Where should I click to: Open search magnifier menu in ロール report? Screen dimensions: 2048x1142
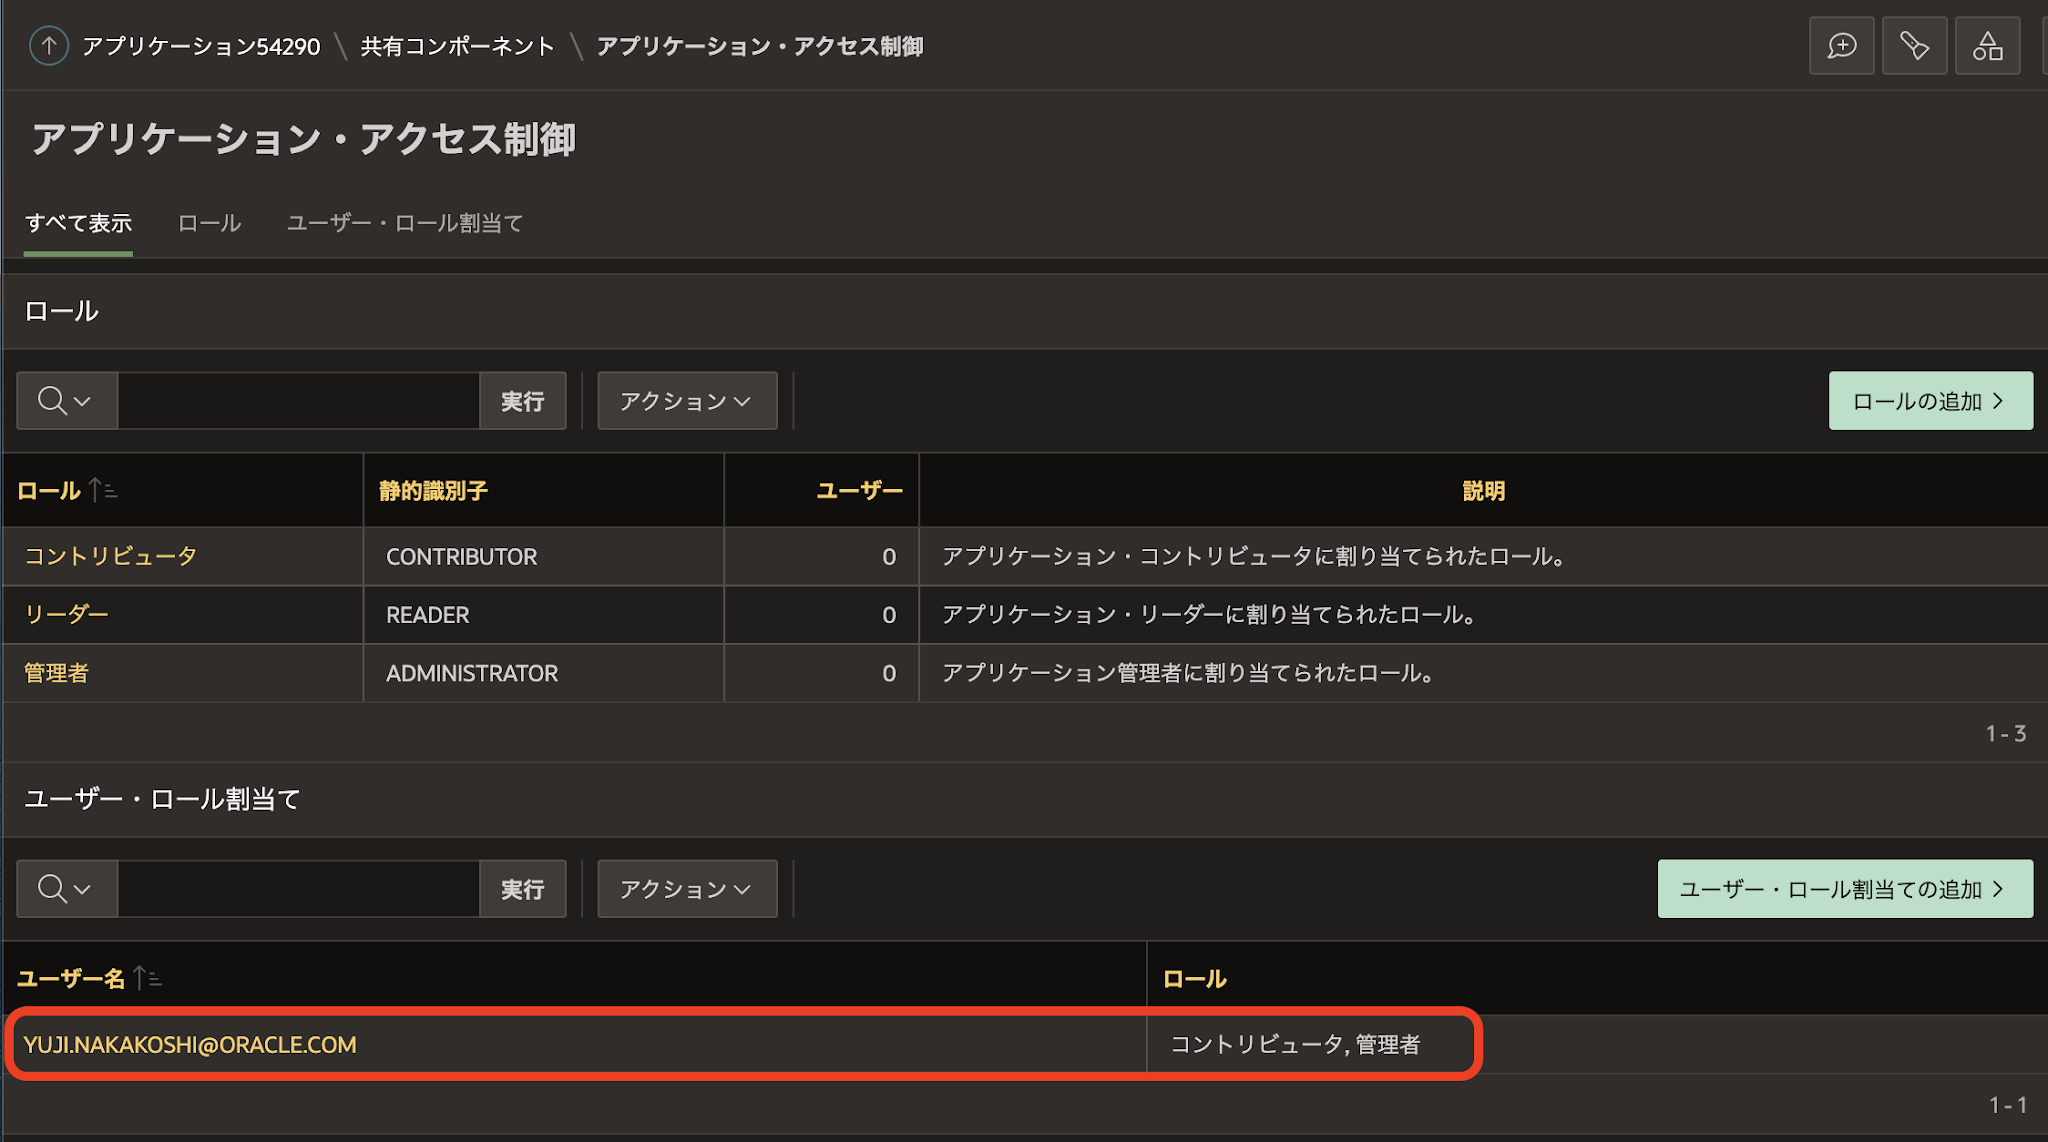point(66,401)
